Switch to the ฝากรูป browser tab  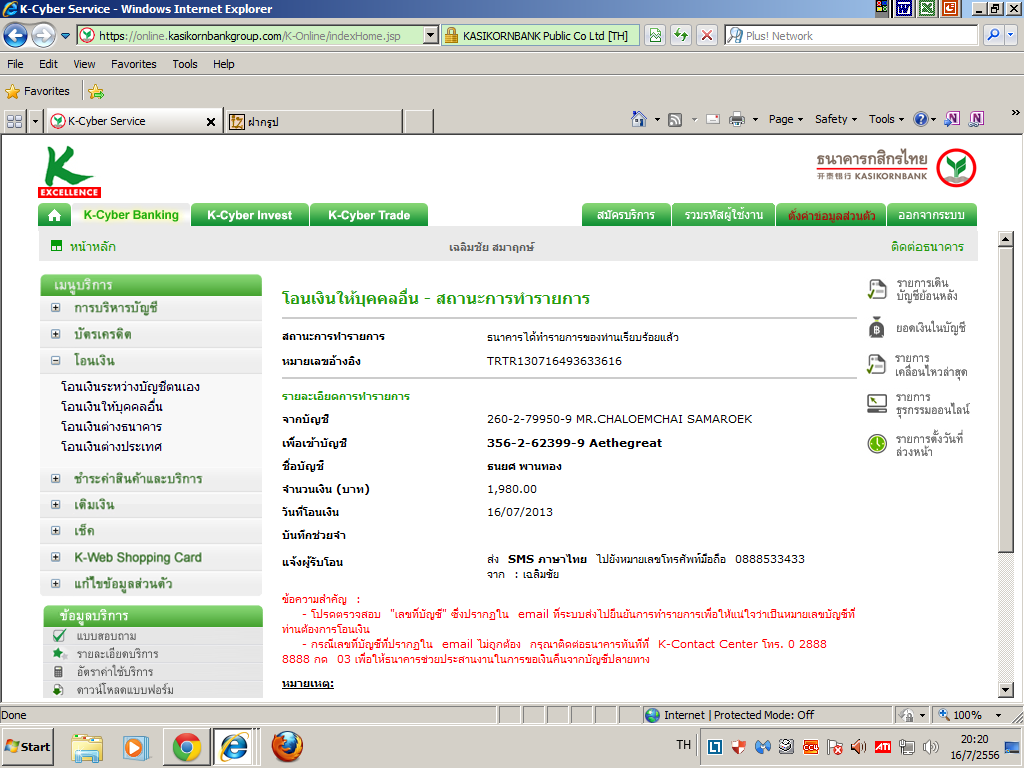[313, 121]
